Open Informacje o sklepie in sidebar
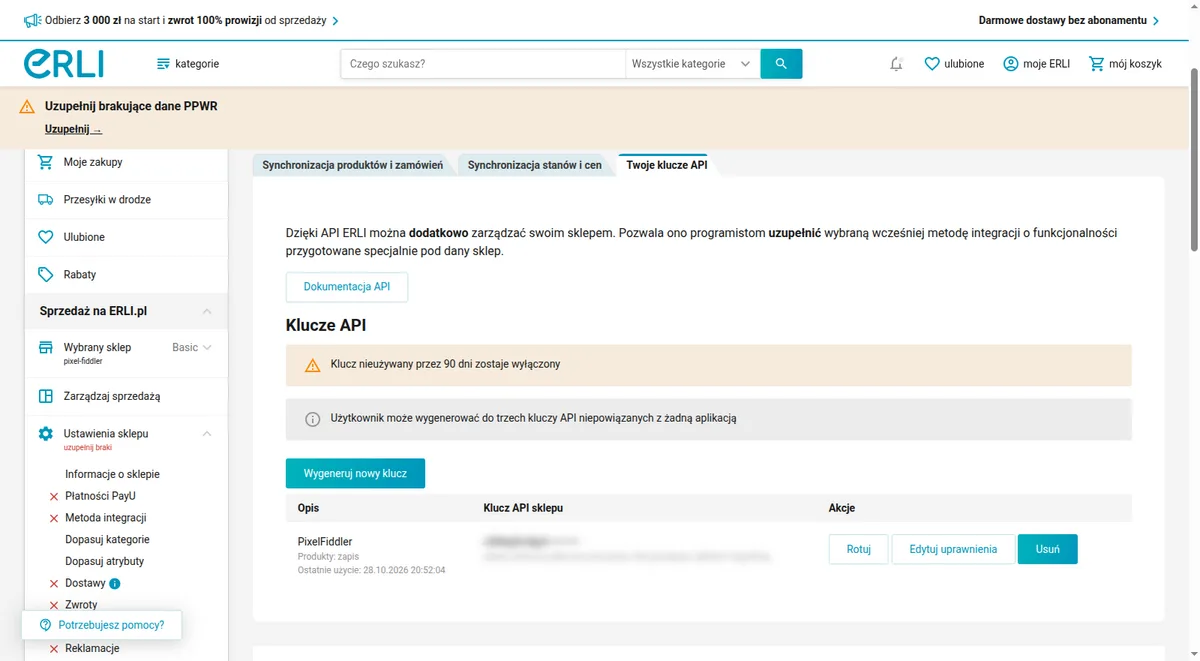The image size is (1200, 661). click(112, 474)
